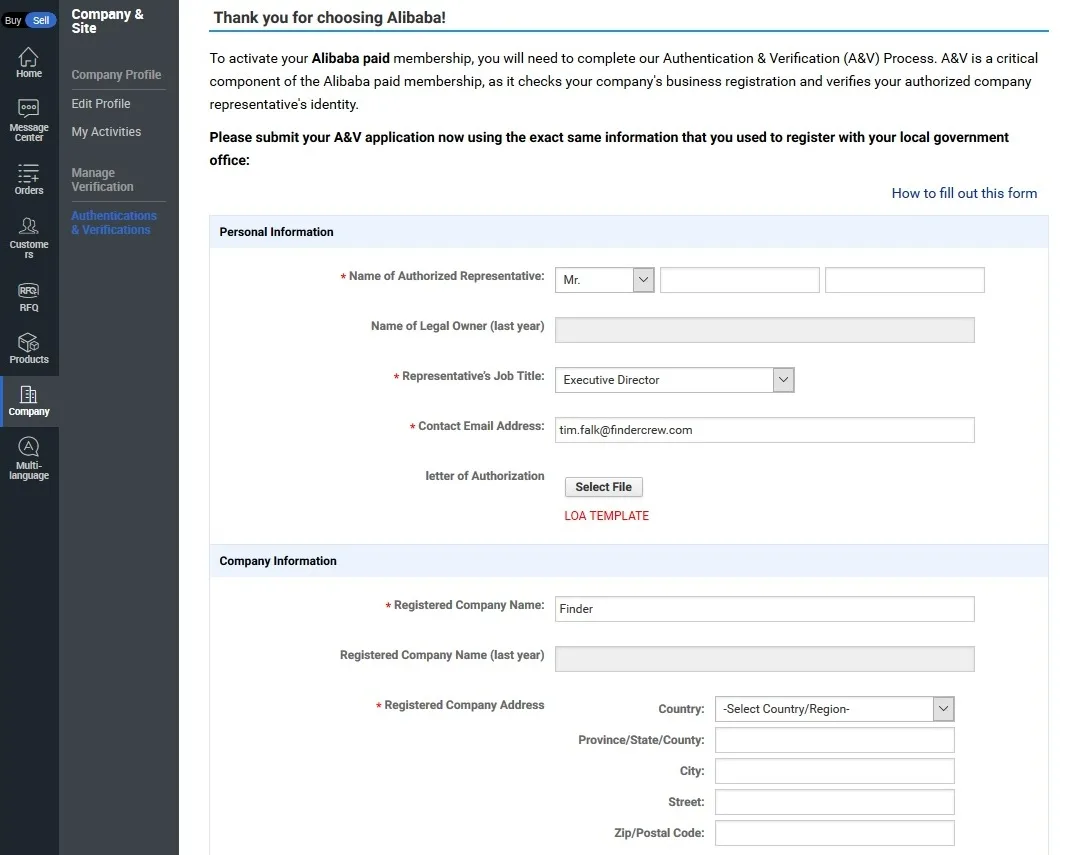The width and height of the screenshot is (1070, 855).
Task: Open the Products box icon
Action: [x=29, y=343]
